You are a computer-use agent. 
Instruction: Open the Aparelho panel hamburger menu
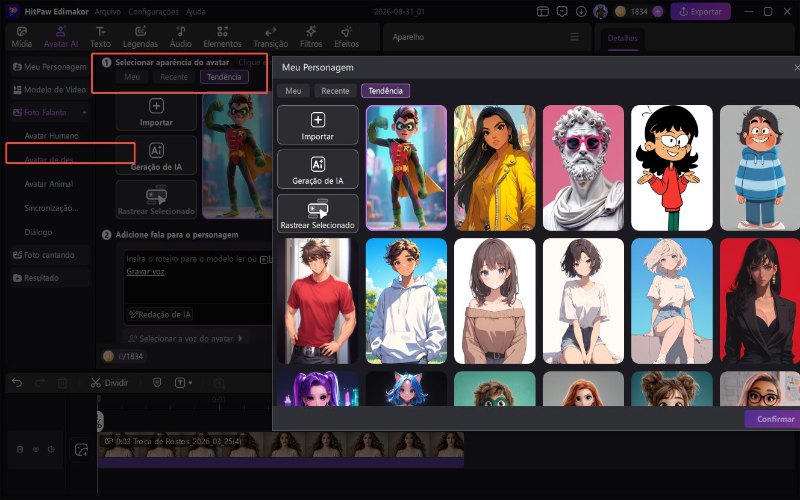pos(574,37)
